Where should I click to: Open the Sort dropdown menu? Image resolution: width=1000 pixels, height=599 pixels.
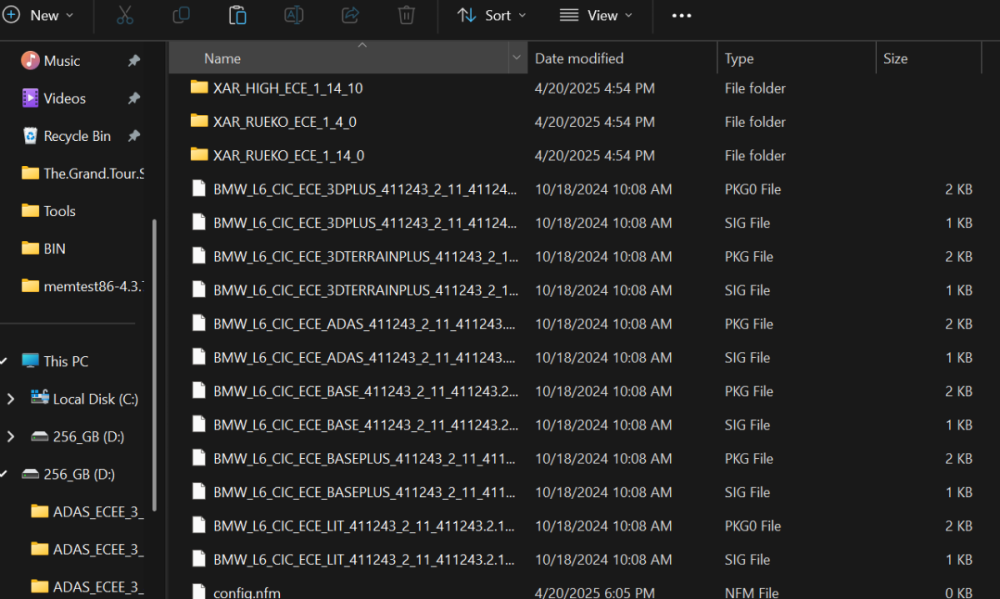pyautogui.click(x=491, y=15)
